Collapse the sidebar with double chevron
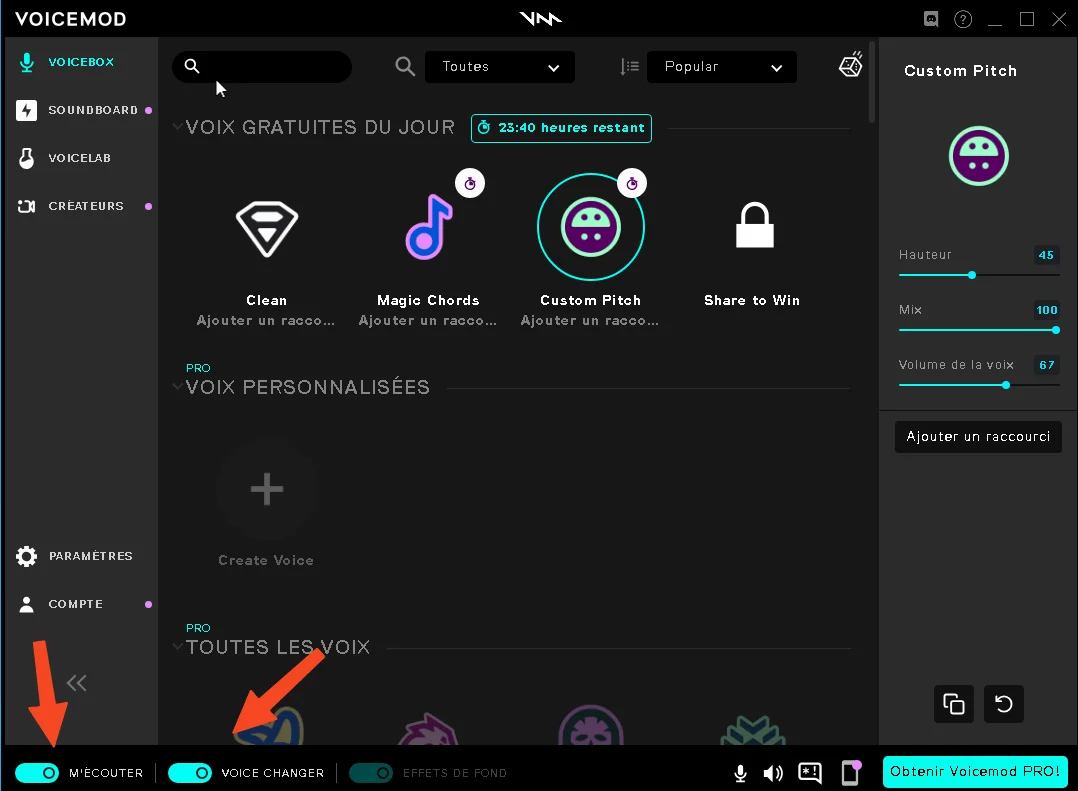Image resolution: width=1078 pixels, height=791 pixels. [x=76, y=683]
